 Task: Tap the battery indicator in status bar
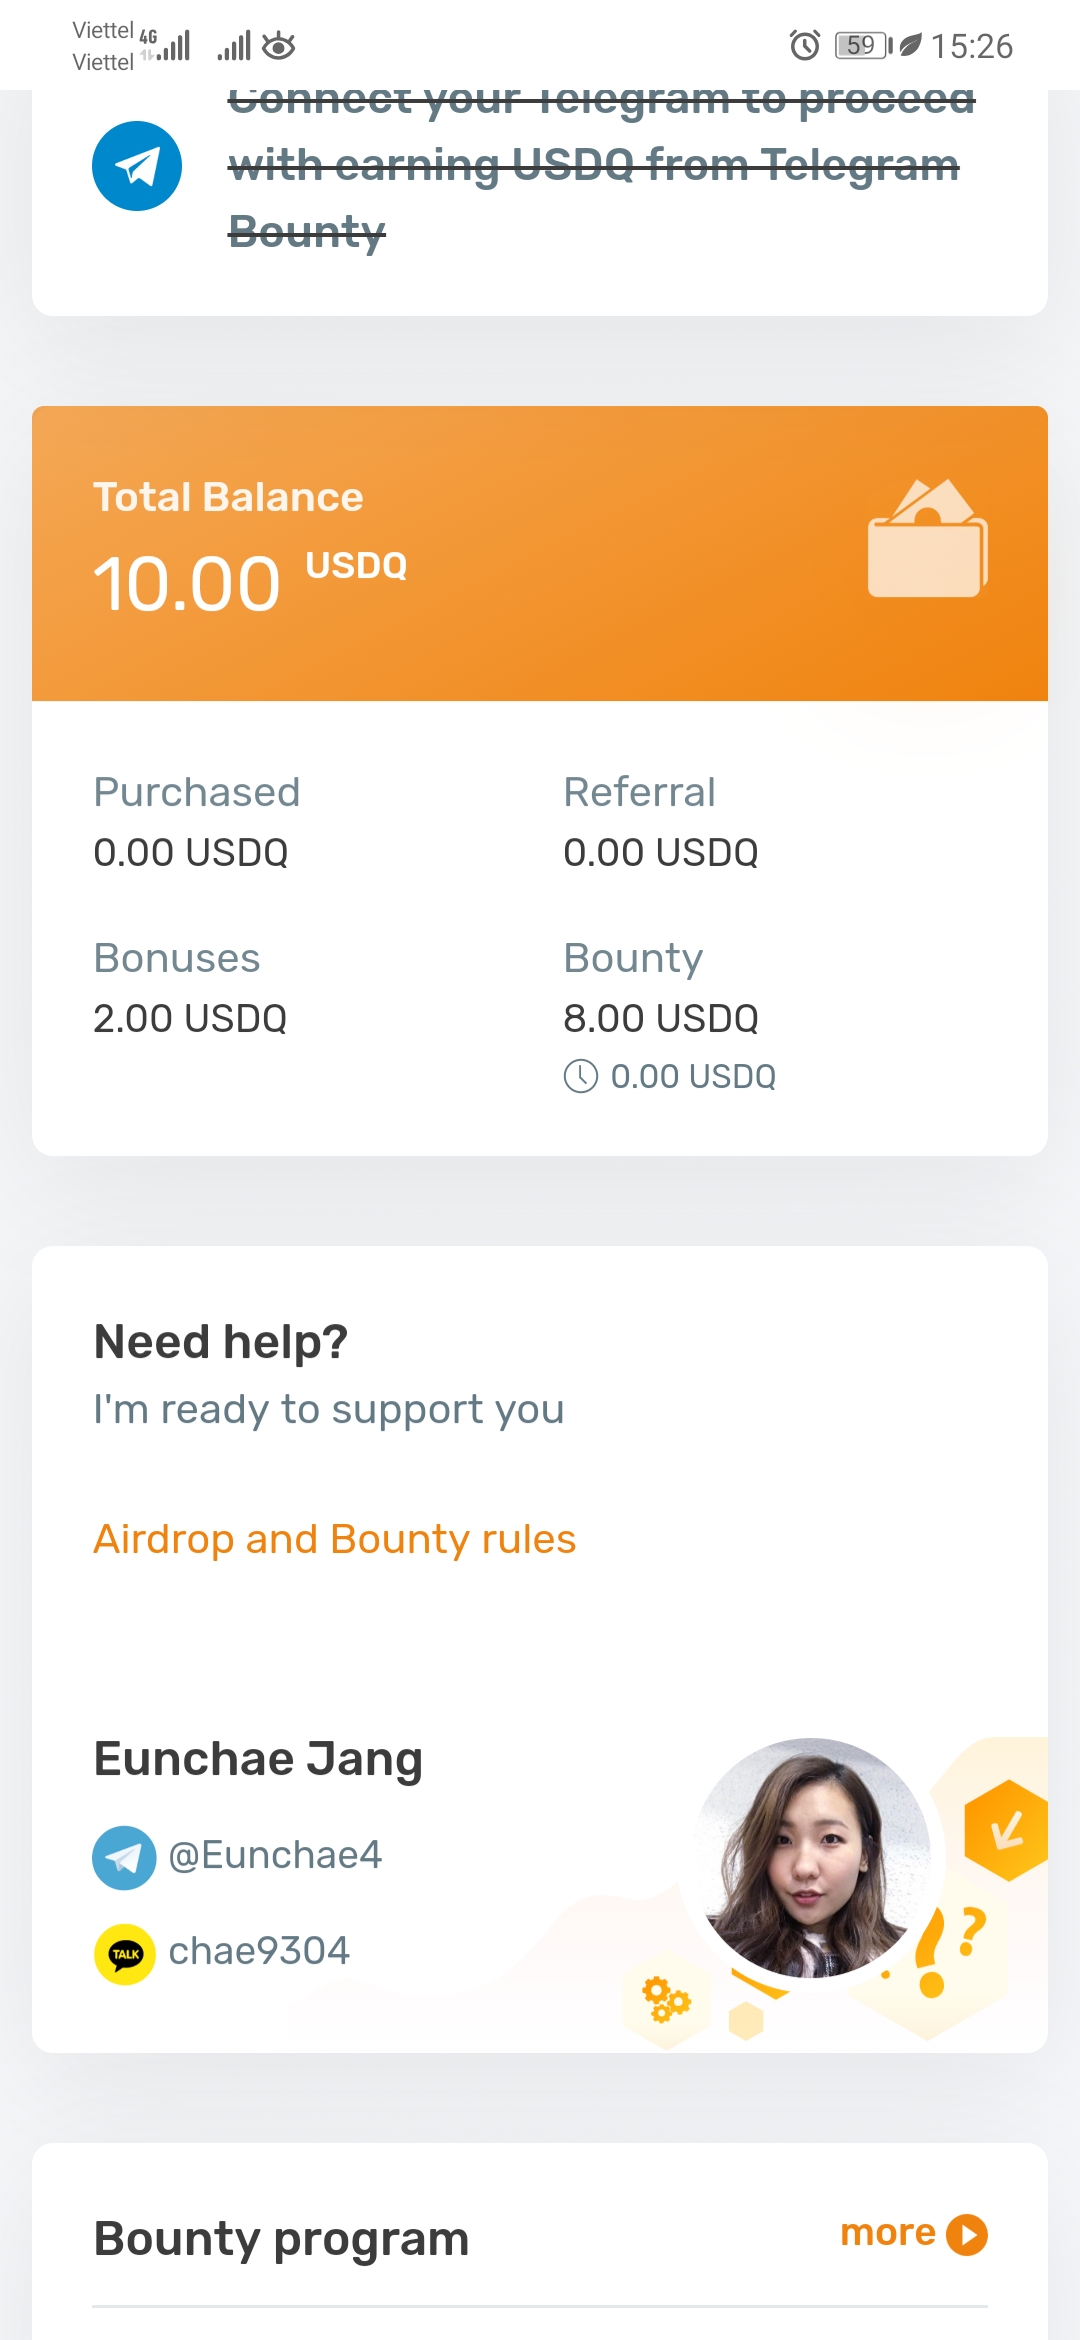pos(862,46)
